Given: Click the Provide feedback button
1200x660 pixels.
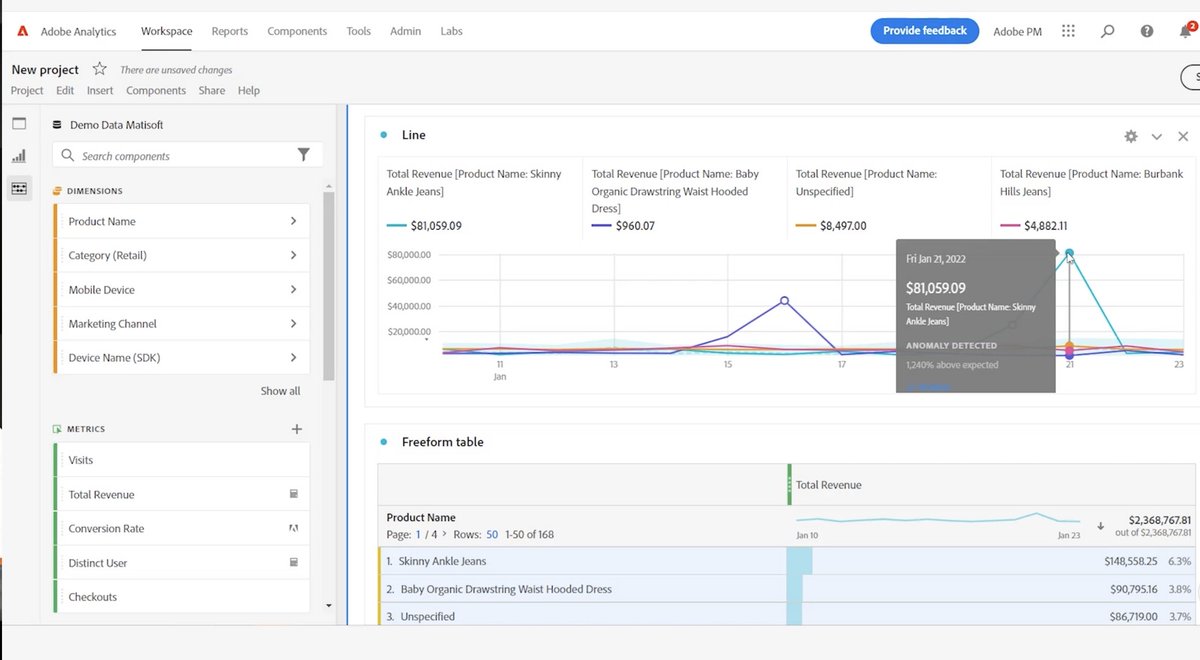Looking at the screenshot, I should pyautogui.click(x=925, y=31).
